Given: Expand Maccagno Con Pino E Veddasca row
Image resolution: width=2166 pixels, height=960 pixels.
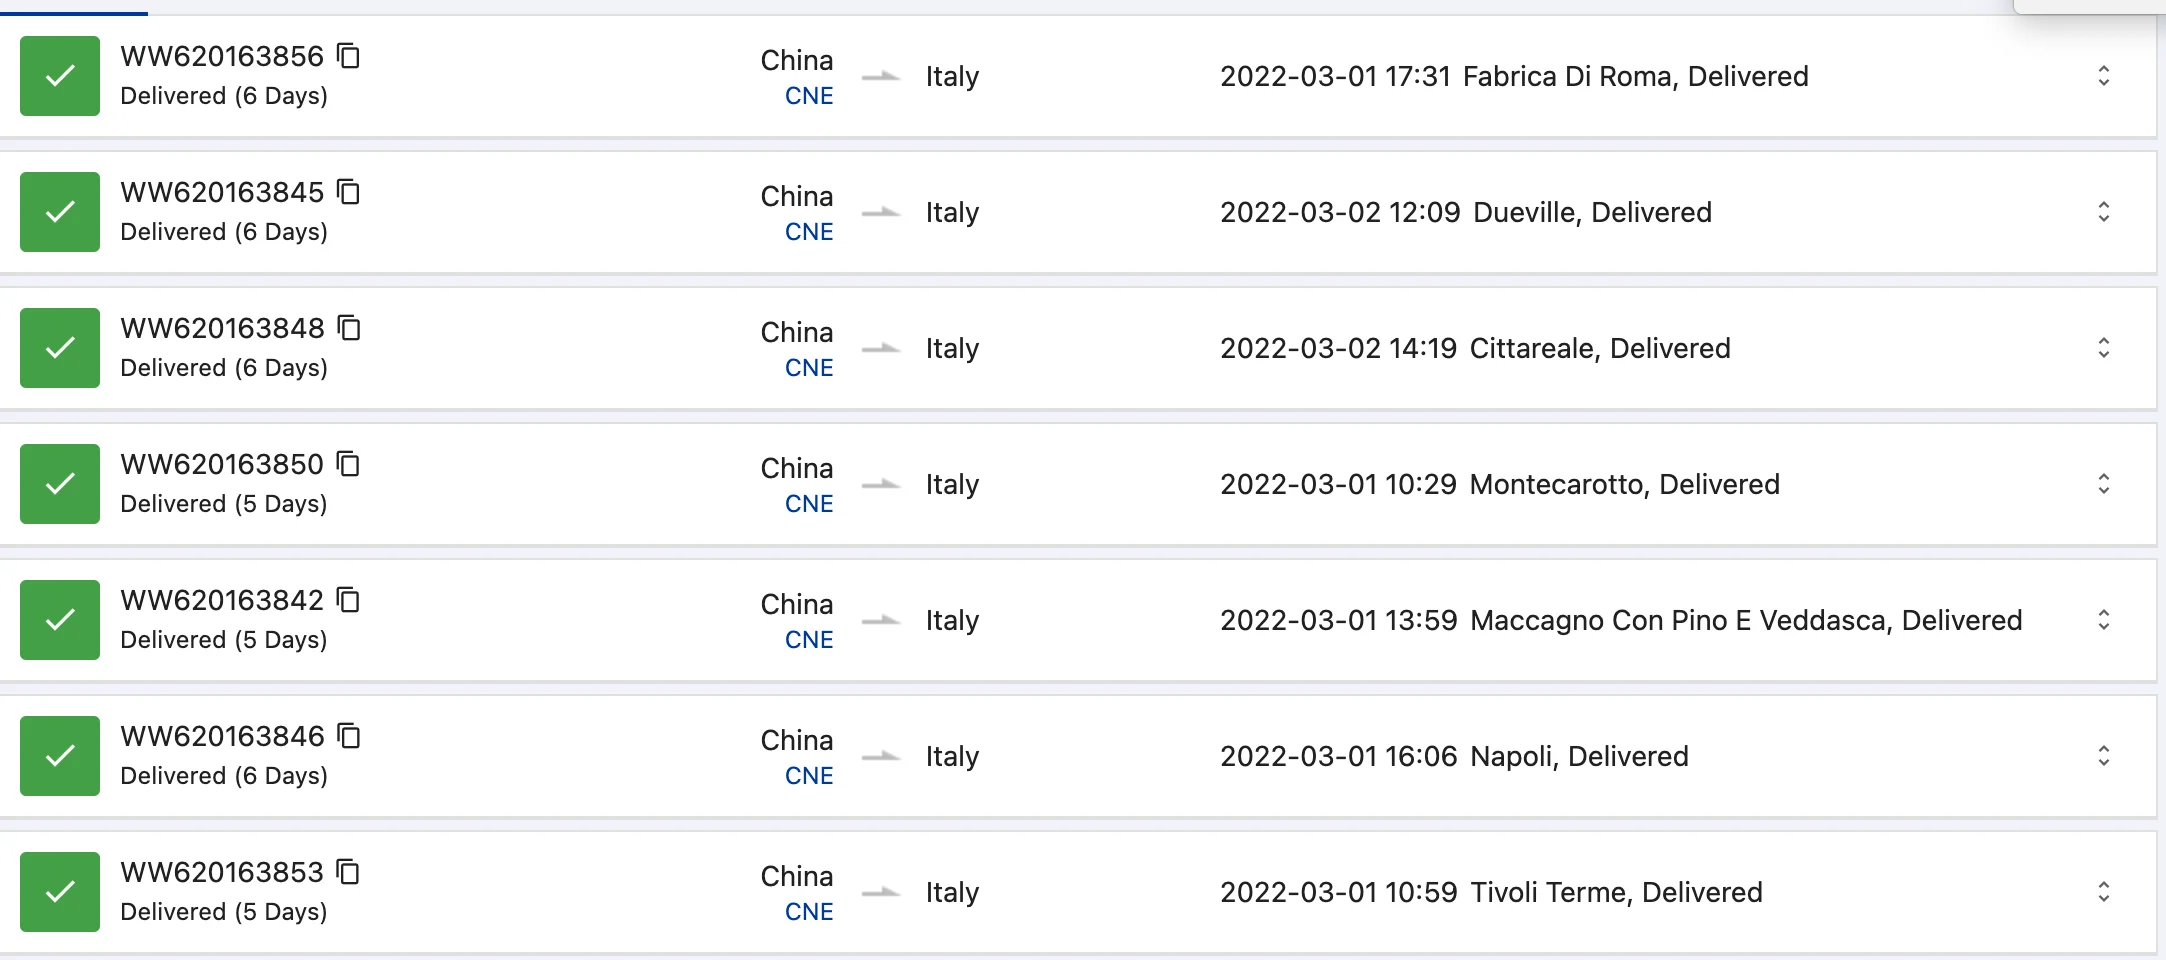Looking at the screenshot, I should pyautogui.click(x=2103, y=620).
